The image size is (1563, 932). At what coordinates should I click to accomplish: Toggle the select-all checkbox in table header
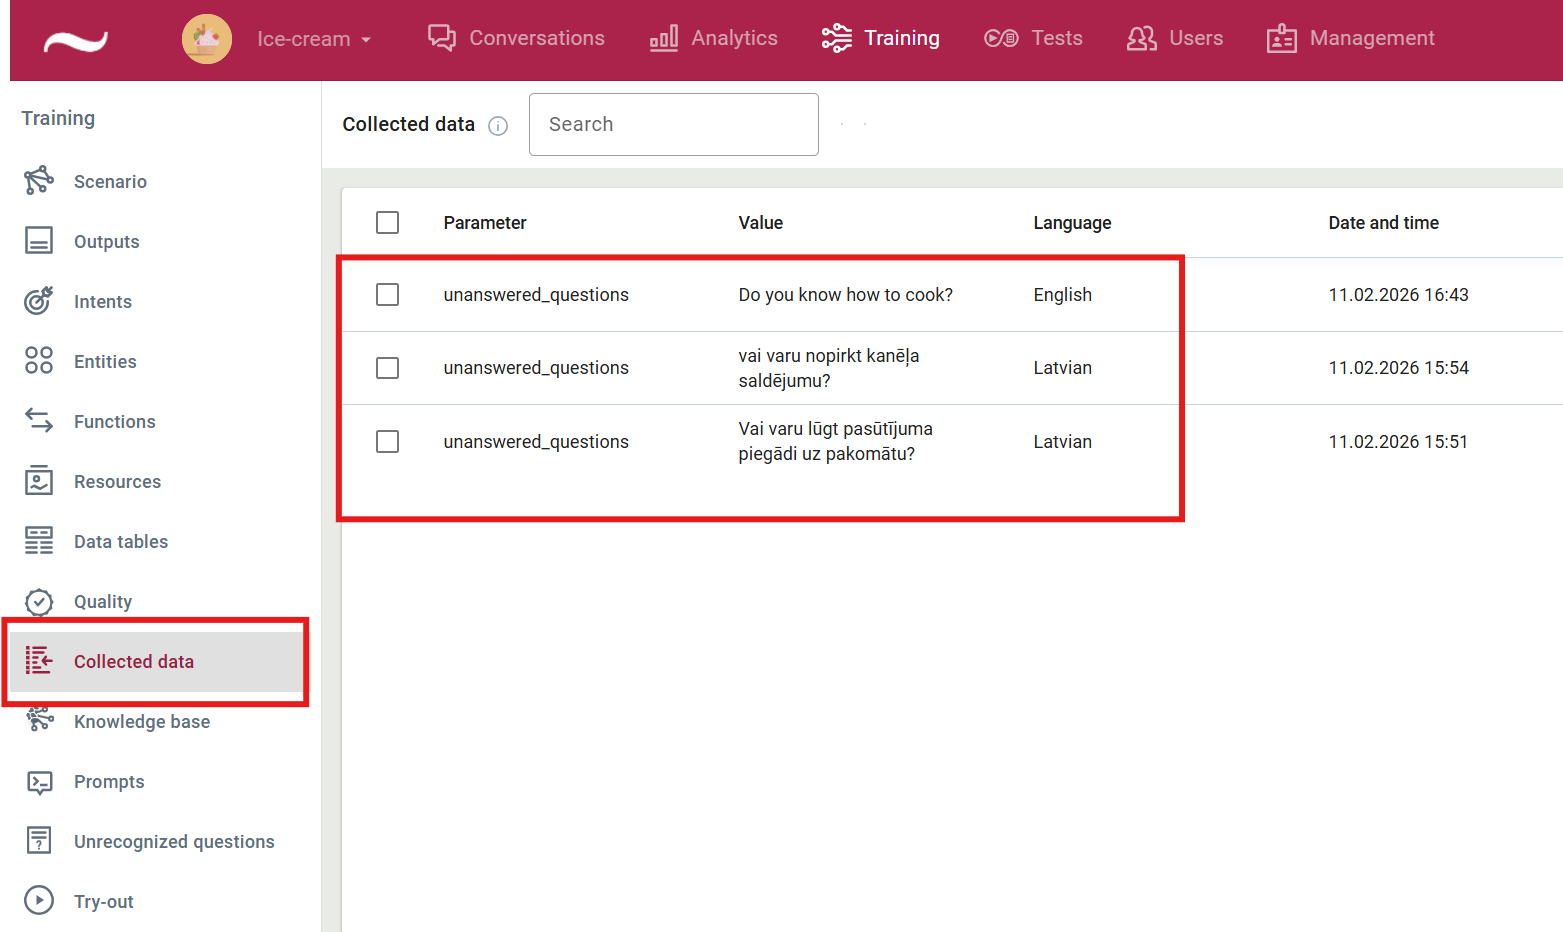pos(387,222)
